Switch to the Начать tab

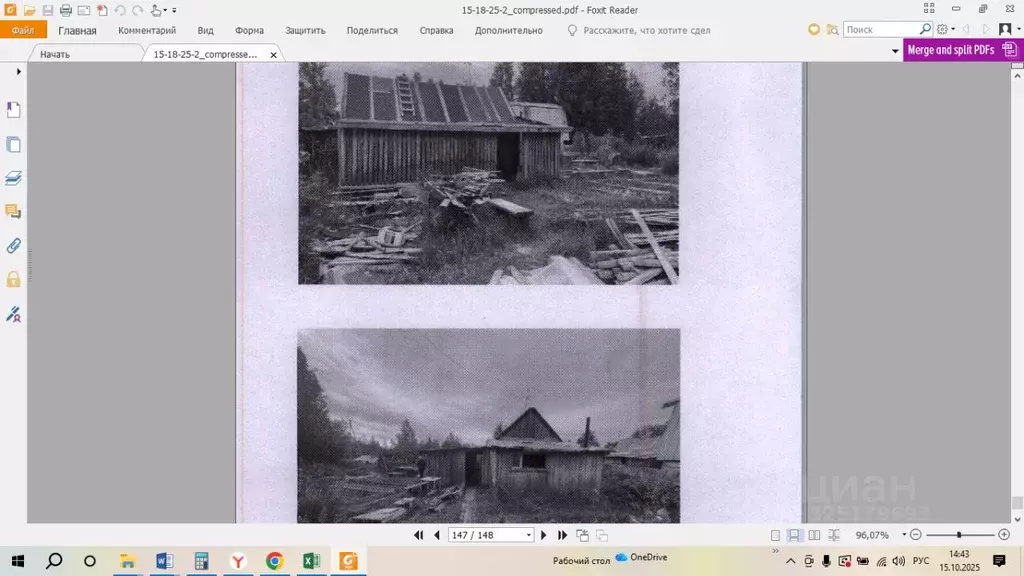(55, 54)
